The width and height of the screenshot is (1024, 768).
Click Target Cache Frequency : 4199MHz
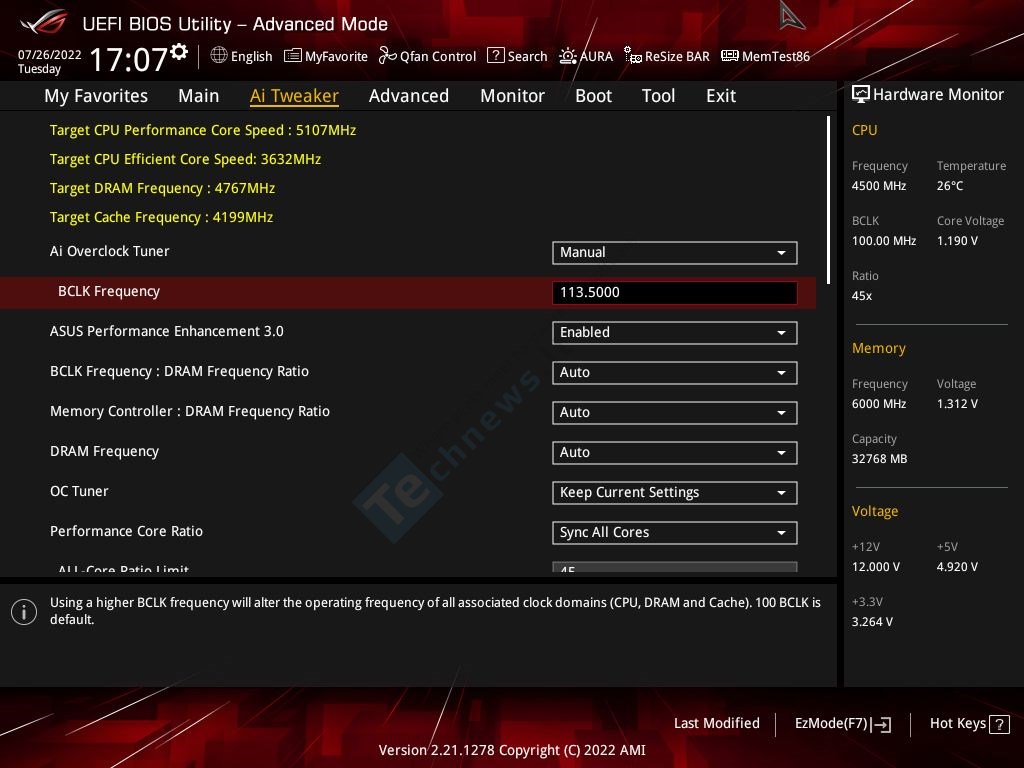pyautogui.click(x=161, y=217)
